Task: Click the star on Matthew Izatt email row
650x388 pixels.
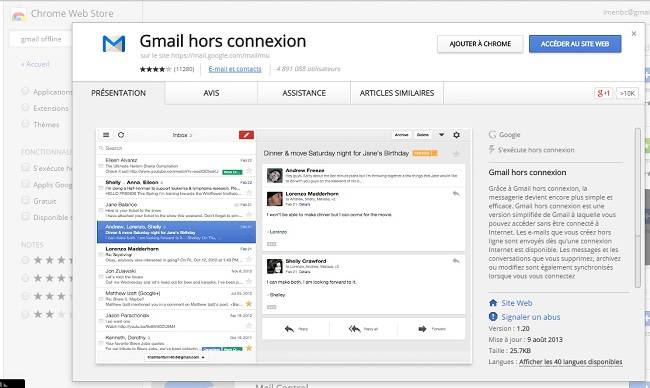Action: point(249,304)
